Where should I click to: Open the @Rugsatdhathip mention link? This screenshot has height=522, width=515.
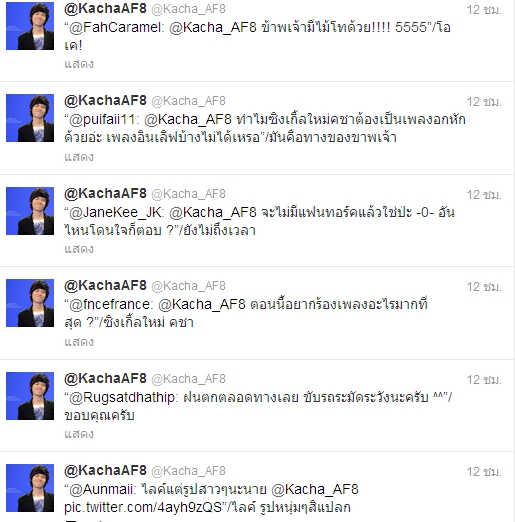[122, 397]
